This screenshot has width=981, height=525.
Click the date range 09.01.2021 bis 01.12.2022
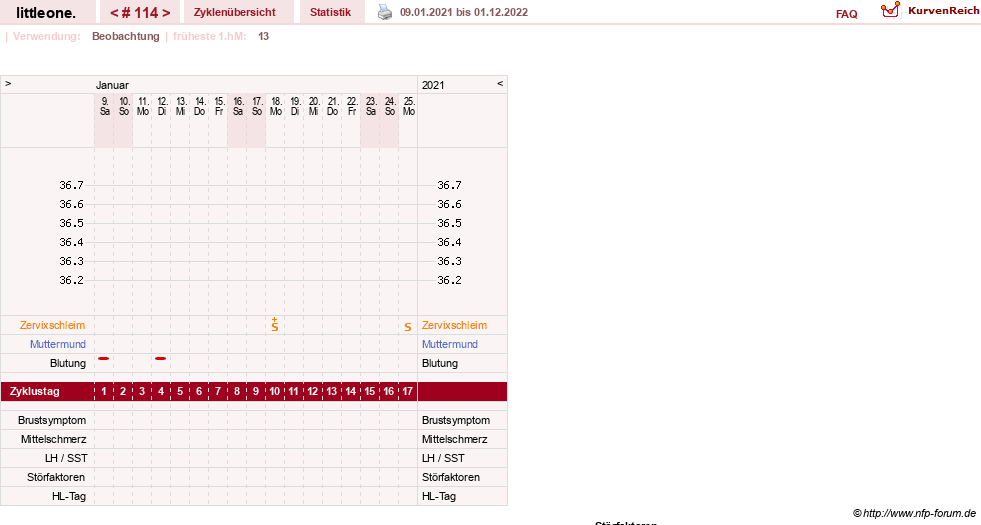[464, 12]
